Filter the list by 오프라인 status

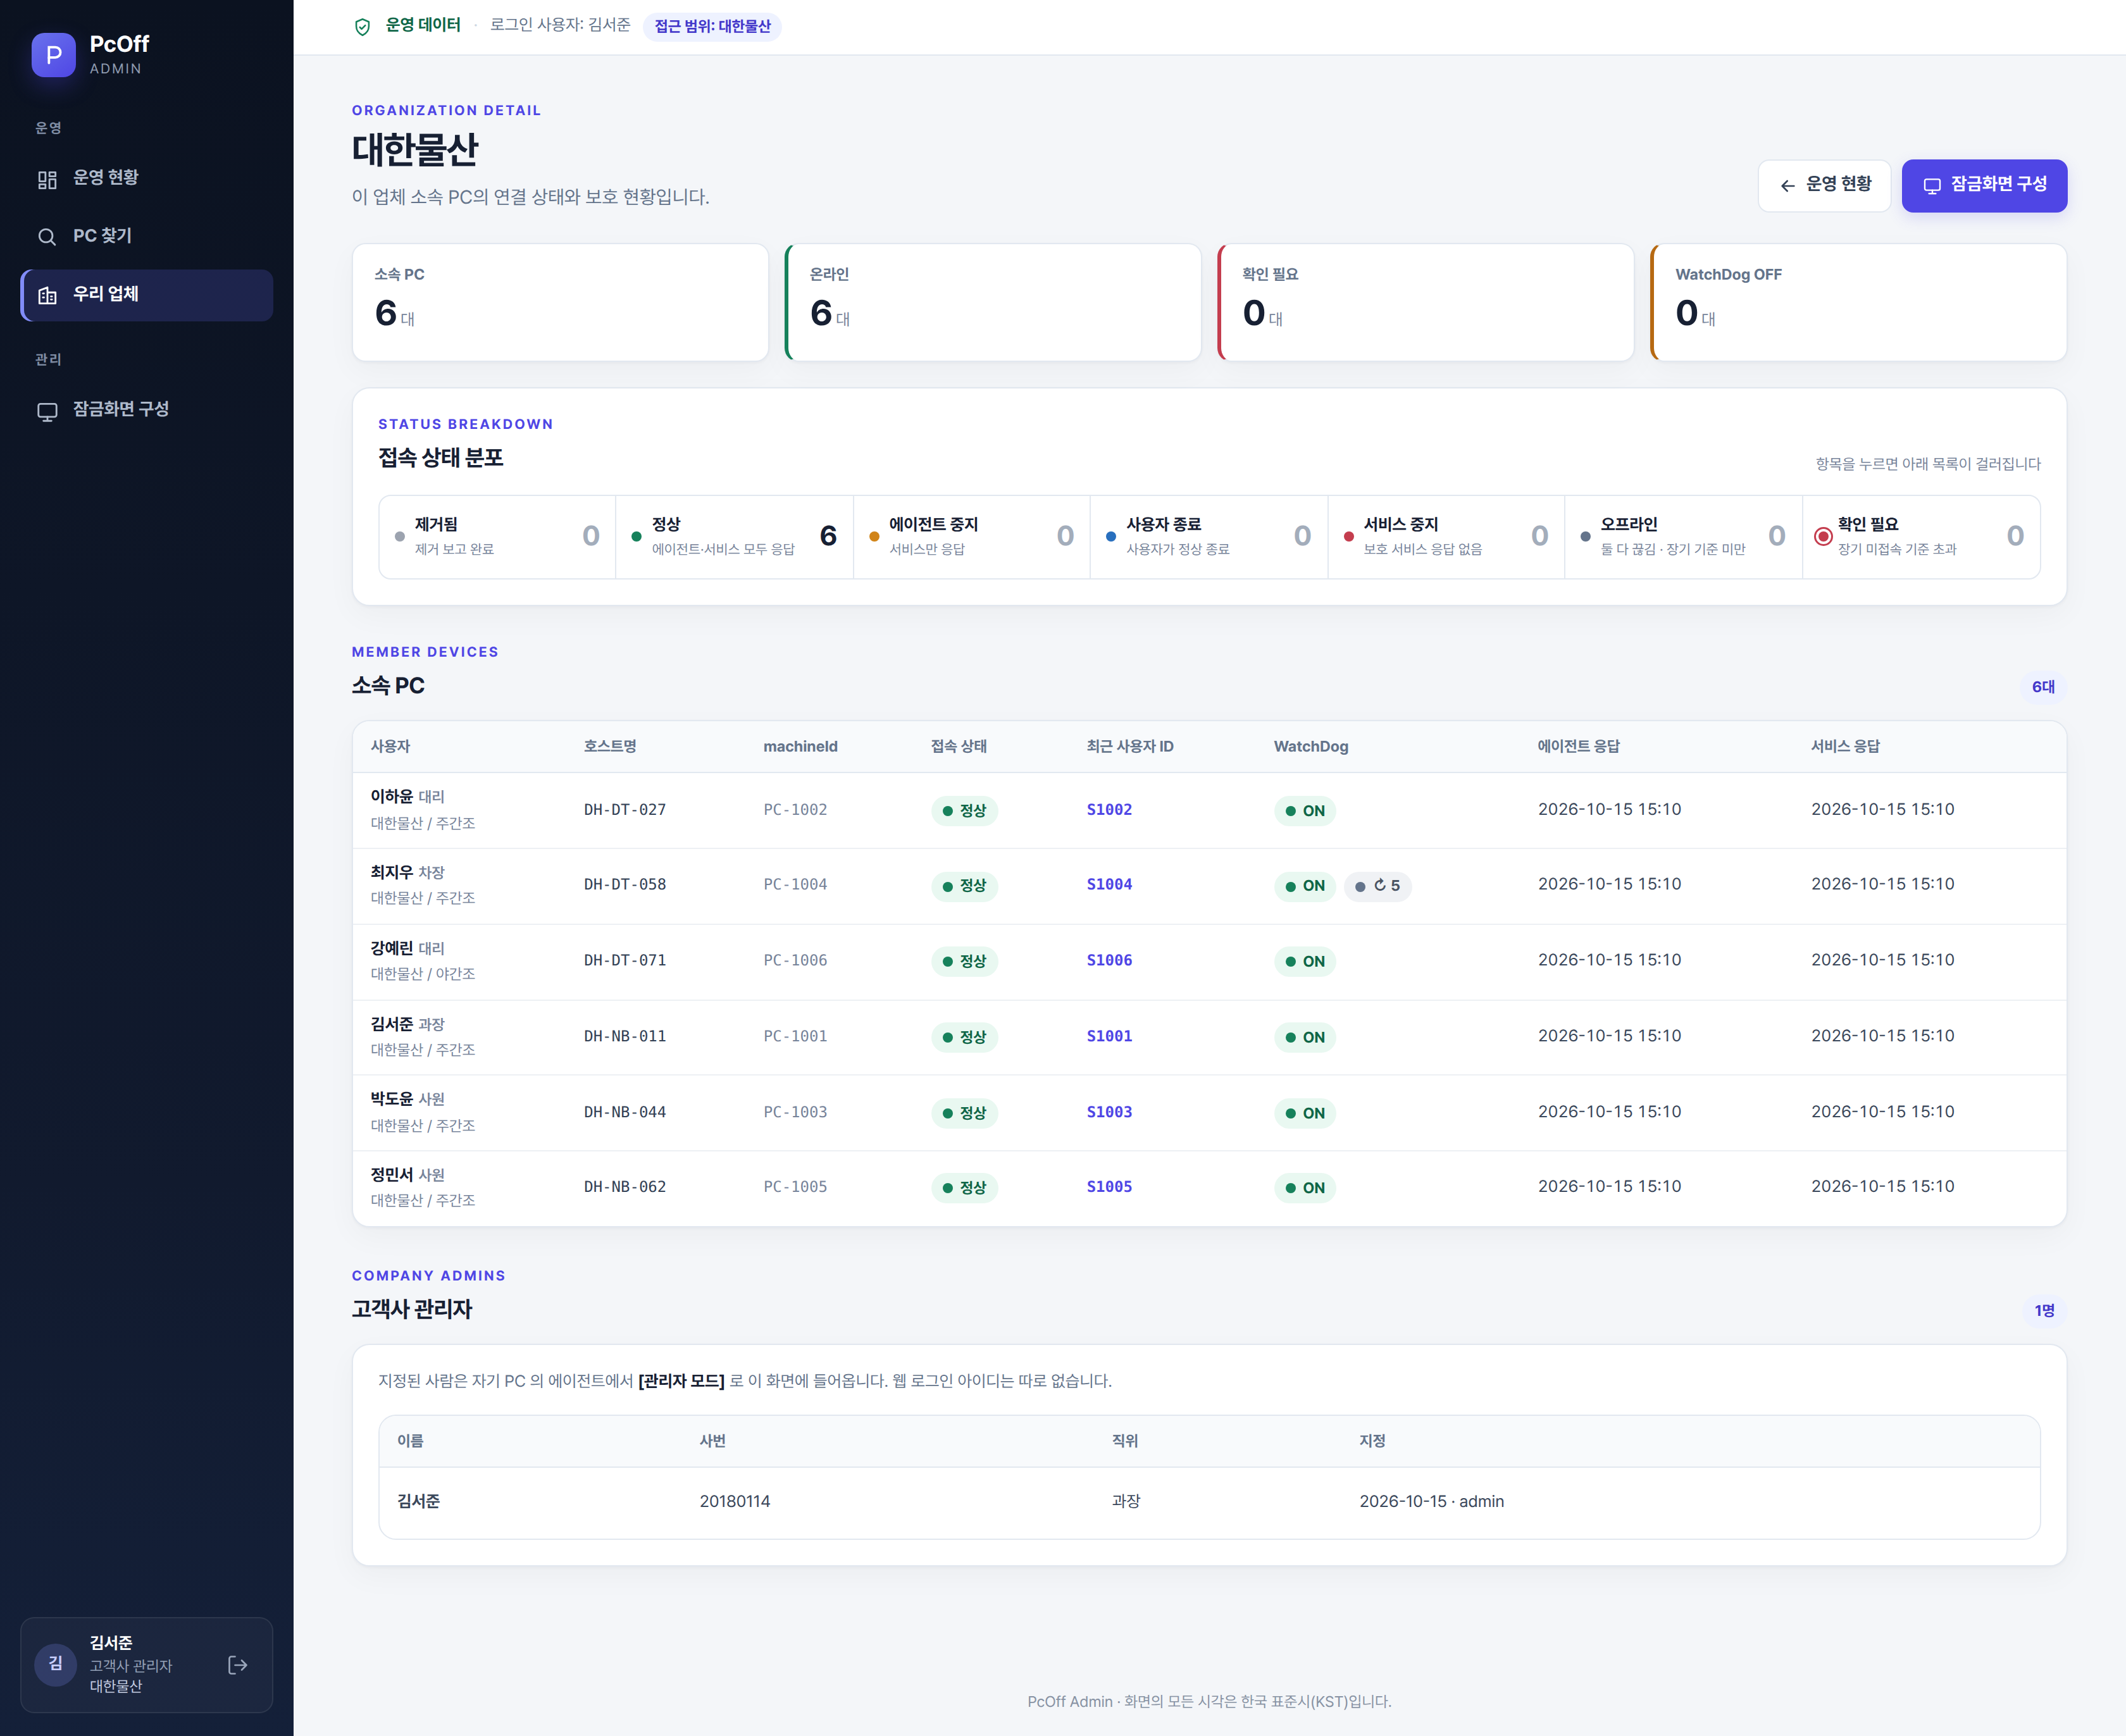coord(1683,537)
